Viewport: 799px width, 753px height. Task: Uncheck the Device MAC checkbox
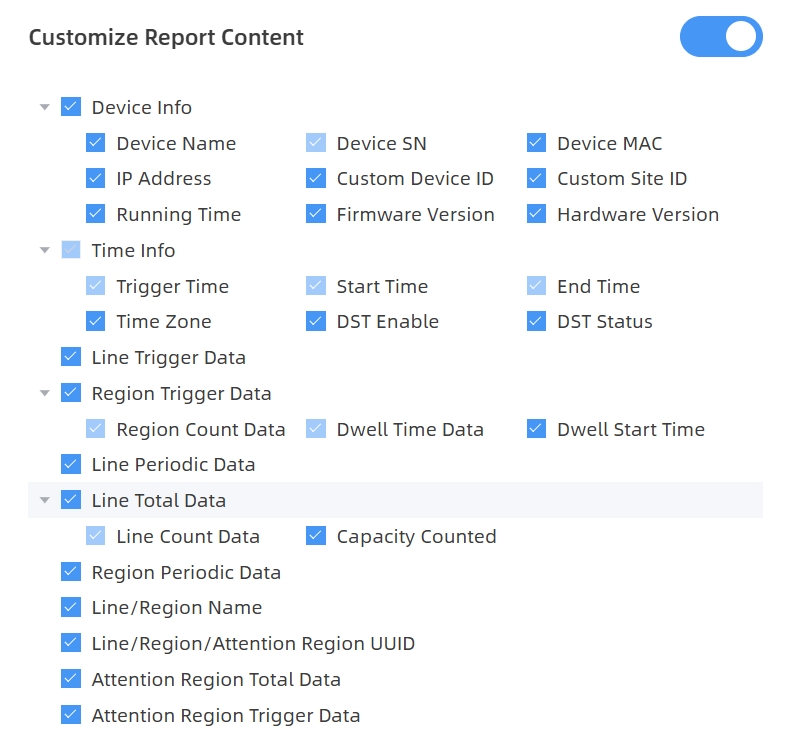(x=537, y=143)
